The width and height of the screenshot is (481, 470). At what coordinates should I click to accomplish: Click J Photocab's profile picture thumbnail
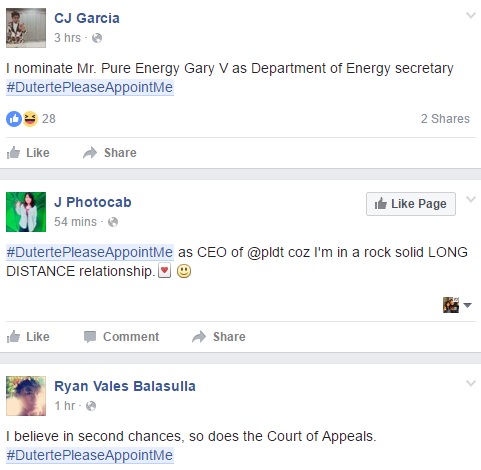26,212
